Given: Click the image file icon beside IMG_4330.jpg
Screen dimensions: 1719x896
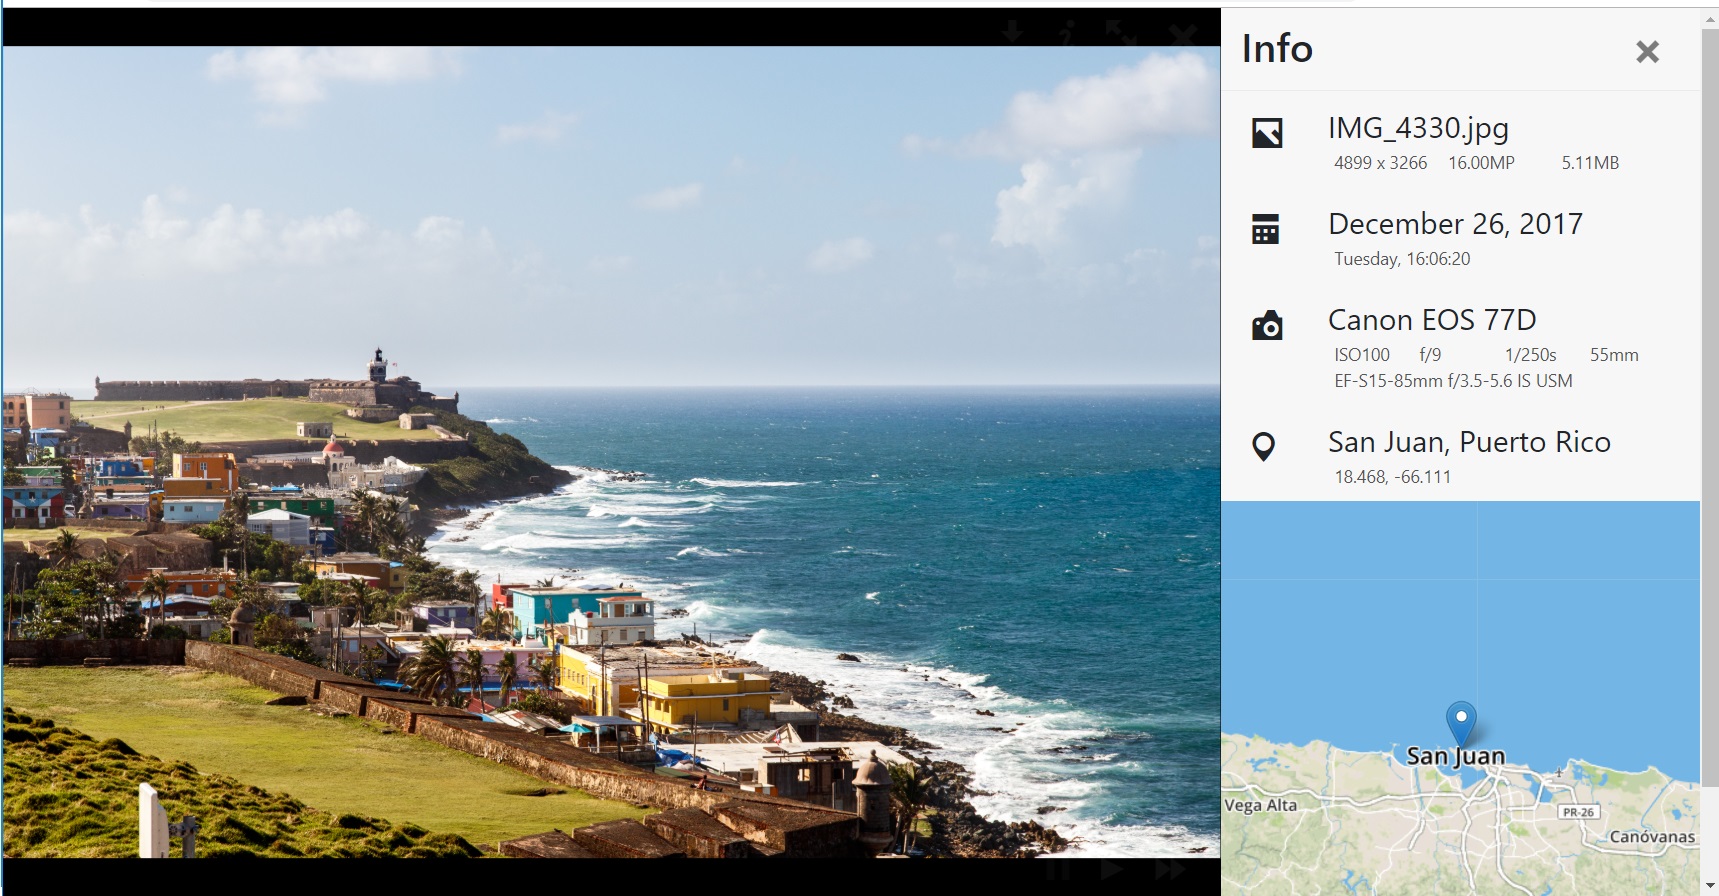Looking at the screenshot, I should tap(1267, 133).
